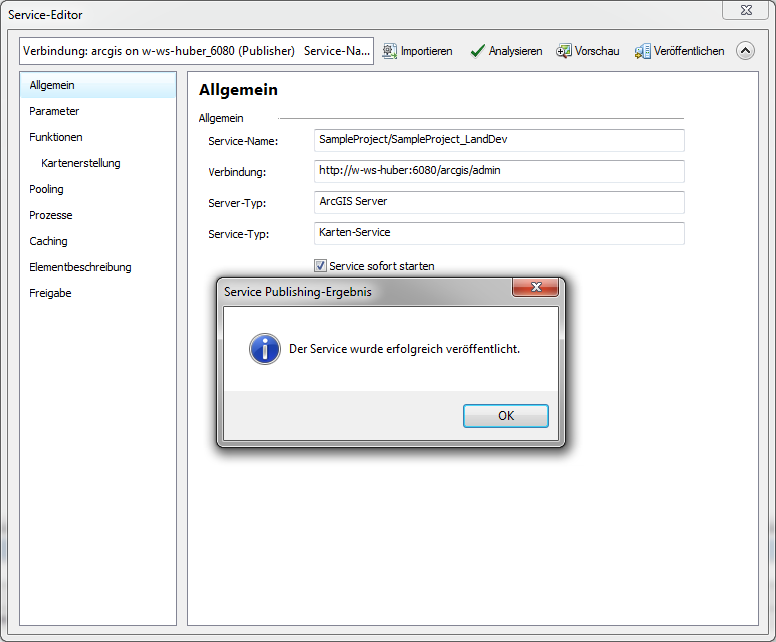Click the Importieren toolbar icon
The width and height of the screenshot is (776, 642).
(390, 51)
